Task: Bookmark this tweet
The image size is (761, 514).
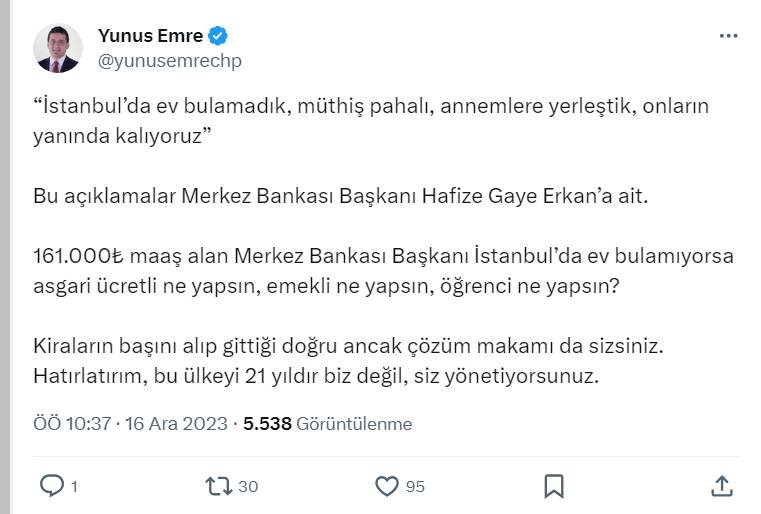Action: tap(554, 486)
